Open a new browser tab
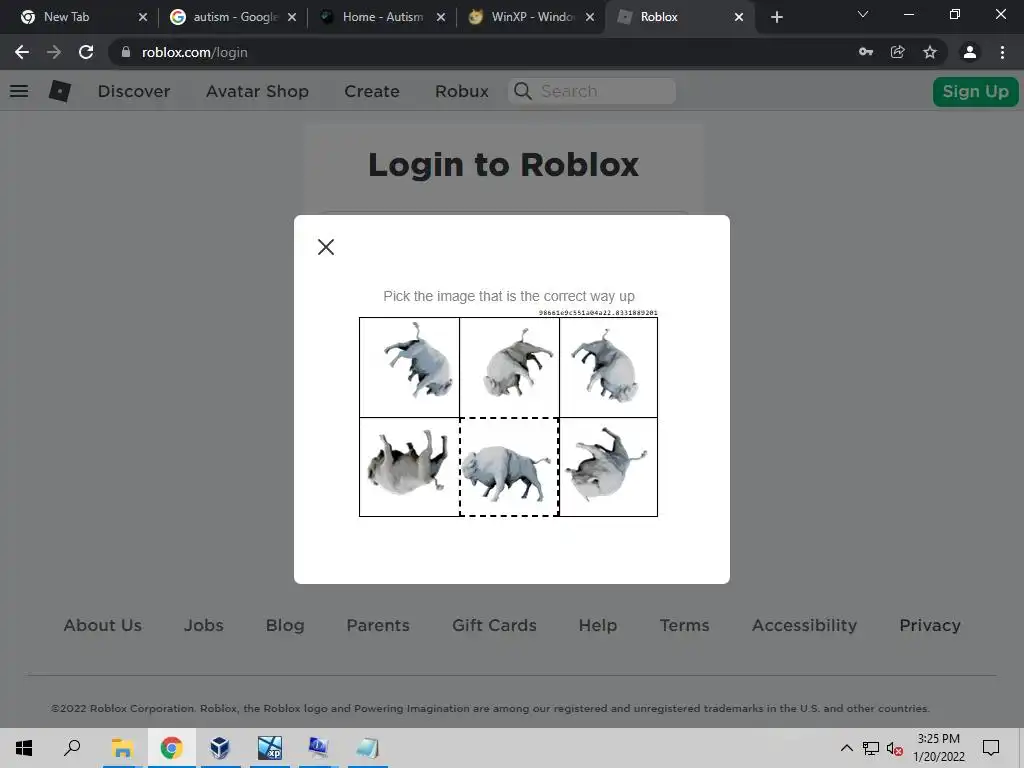1024x768 pixels. (776, 17)
